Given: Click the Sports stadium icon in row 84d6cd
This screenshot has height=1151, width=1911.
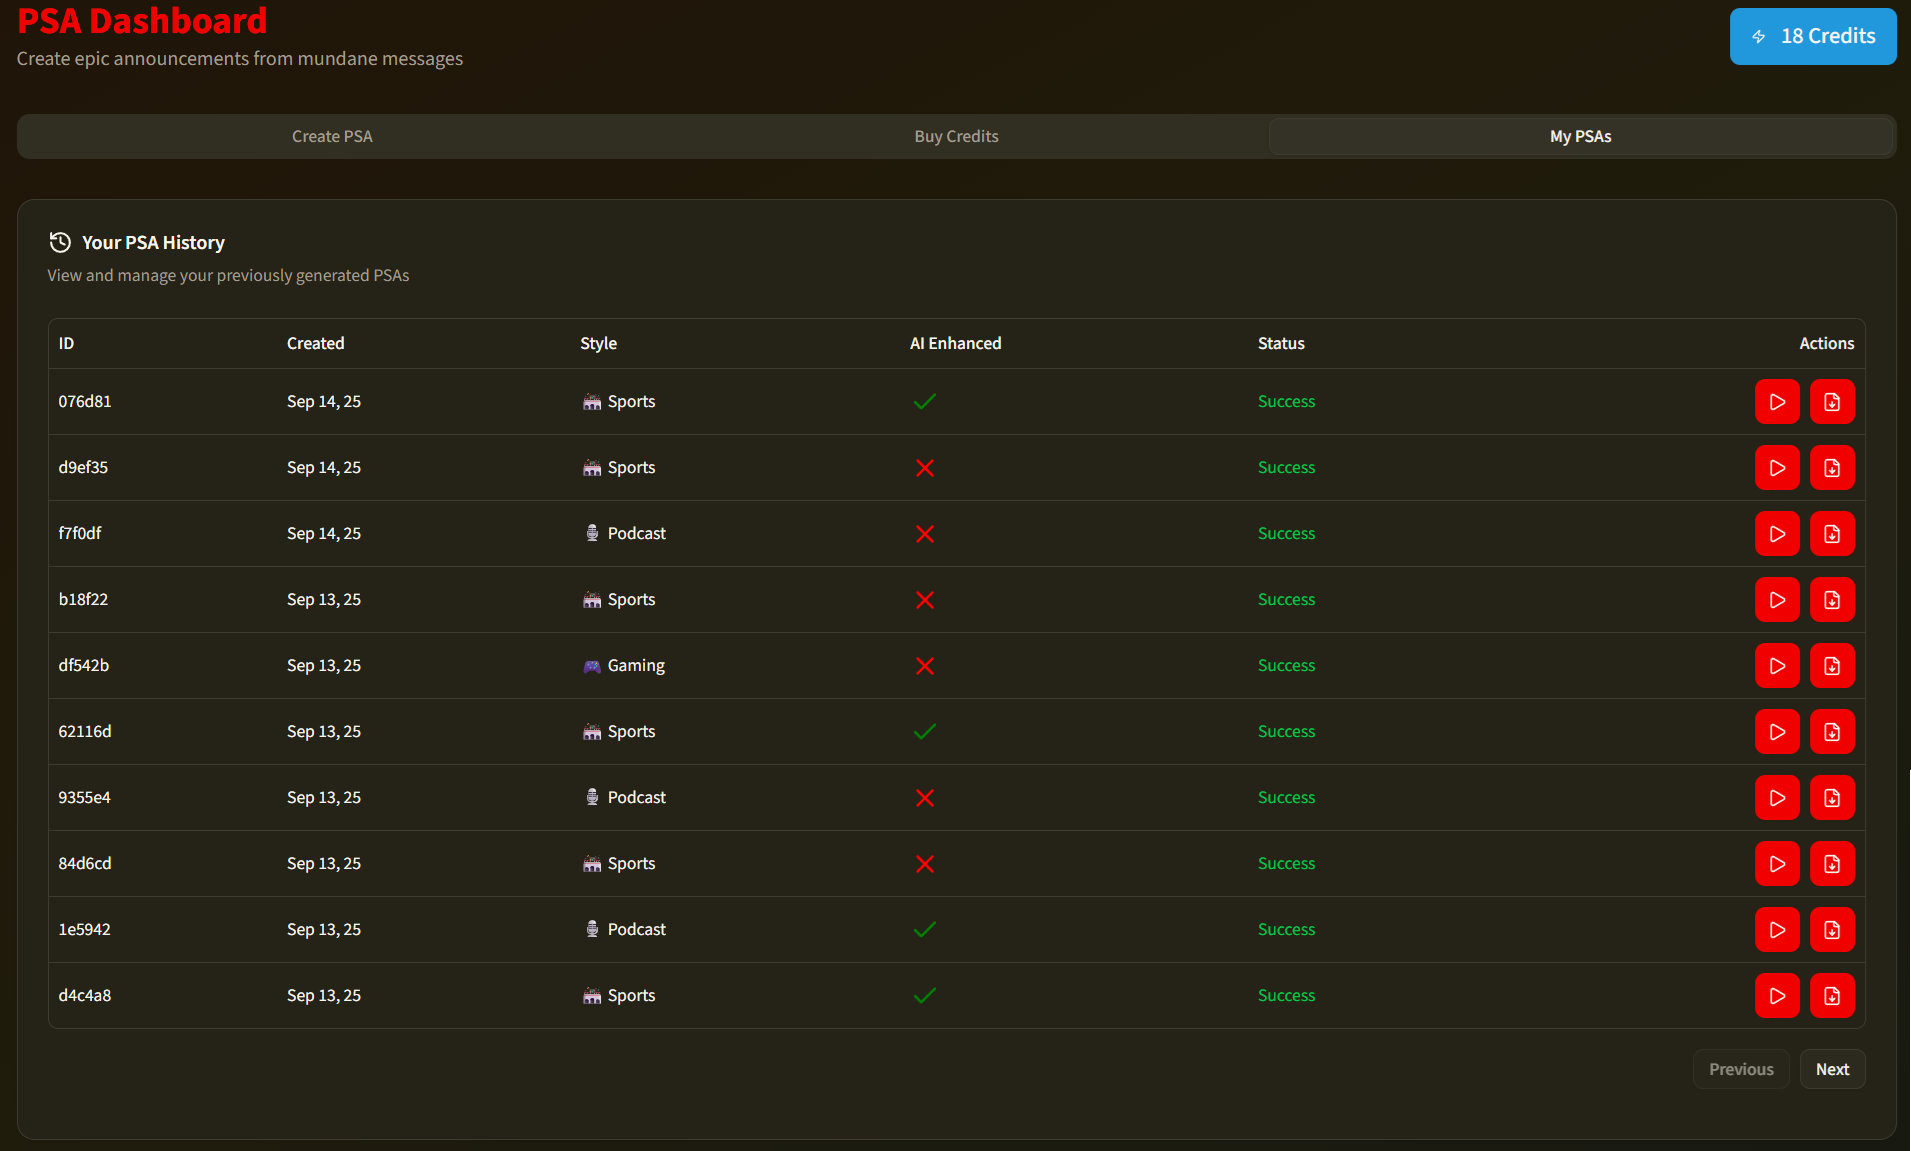Looking at the screenshot, I should (x=592, y=864).
